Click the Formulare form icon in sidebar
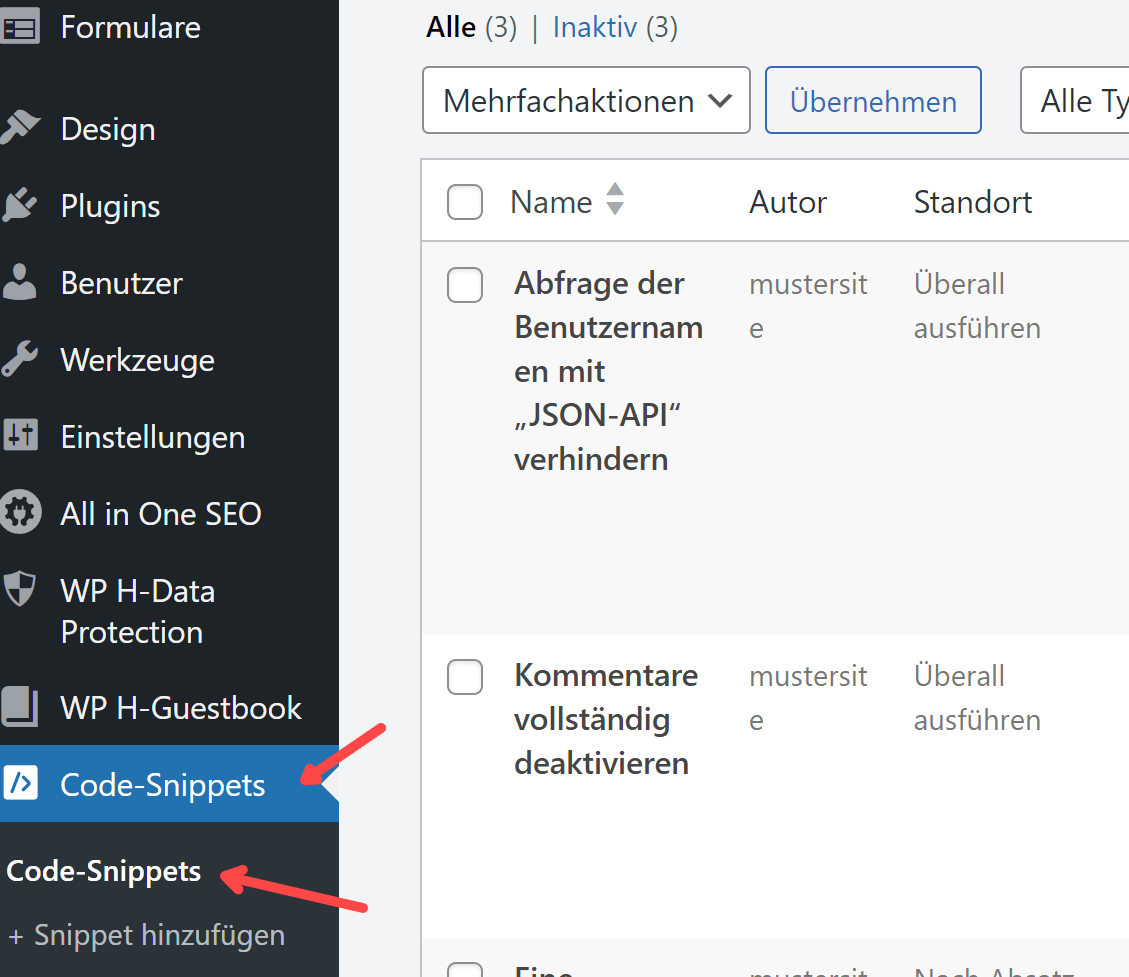This screenshot has height=977, width=1129. [20, 27]
